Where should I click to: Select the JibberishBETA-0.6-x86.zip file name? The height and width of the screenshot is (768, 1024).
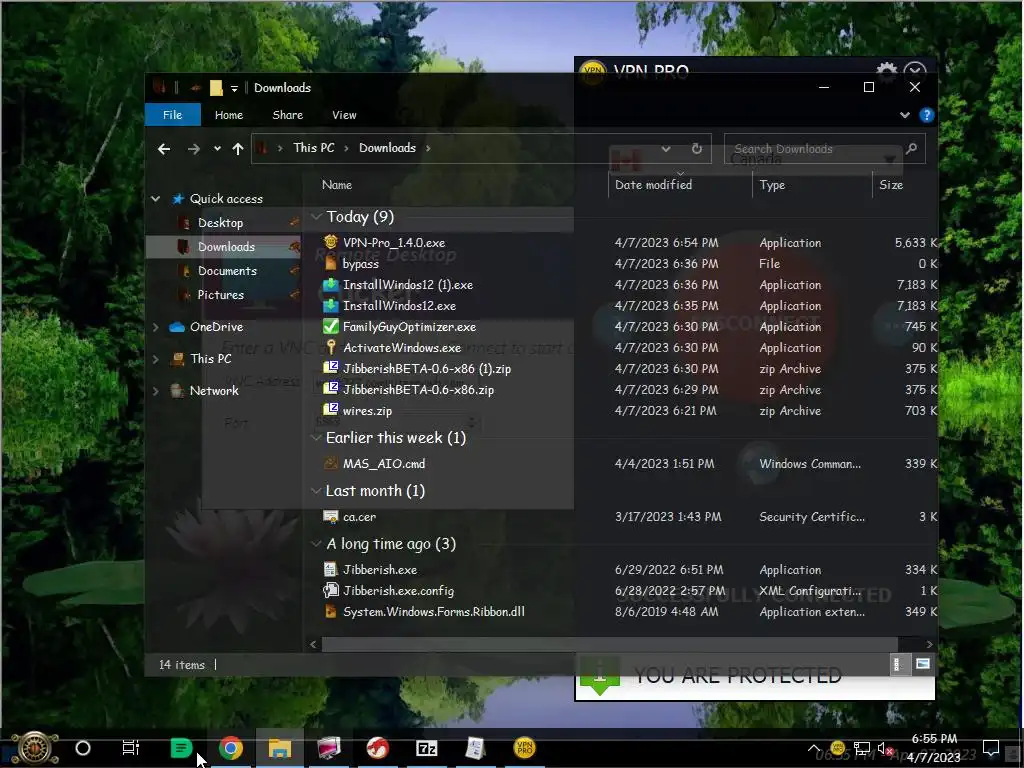(x=418, y=389)
